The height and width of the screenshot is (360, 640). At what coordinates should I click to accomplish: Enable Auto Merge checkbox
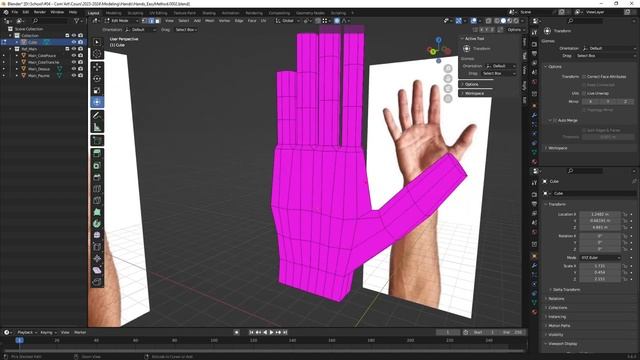point(555,120)
